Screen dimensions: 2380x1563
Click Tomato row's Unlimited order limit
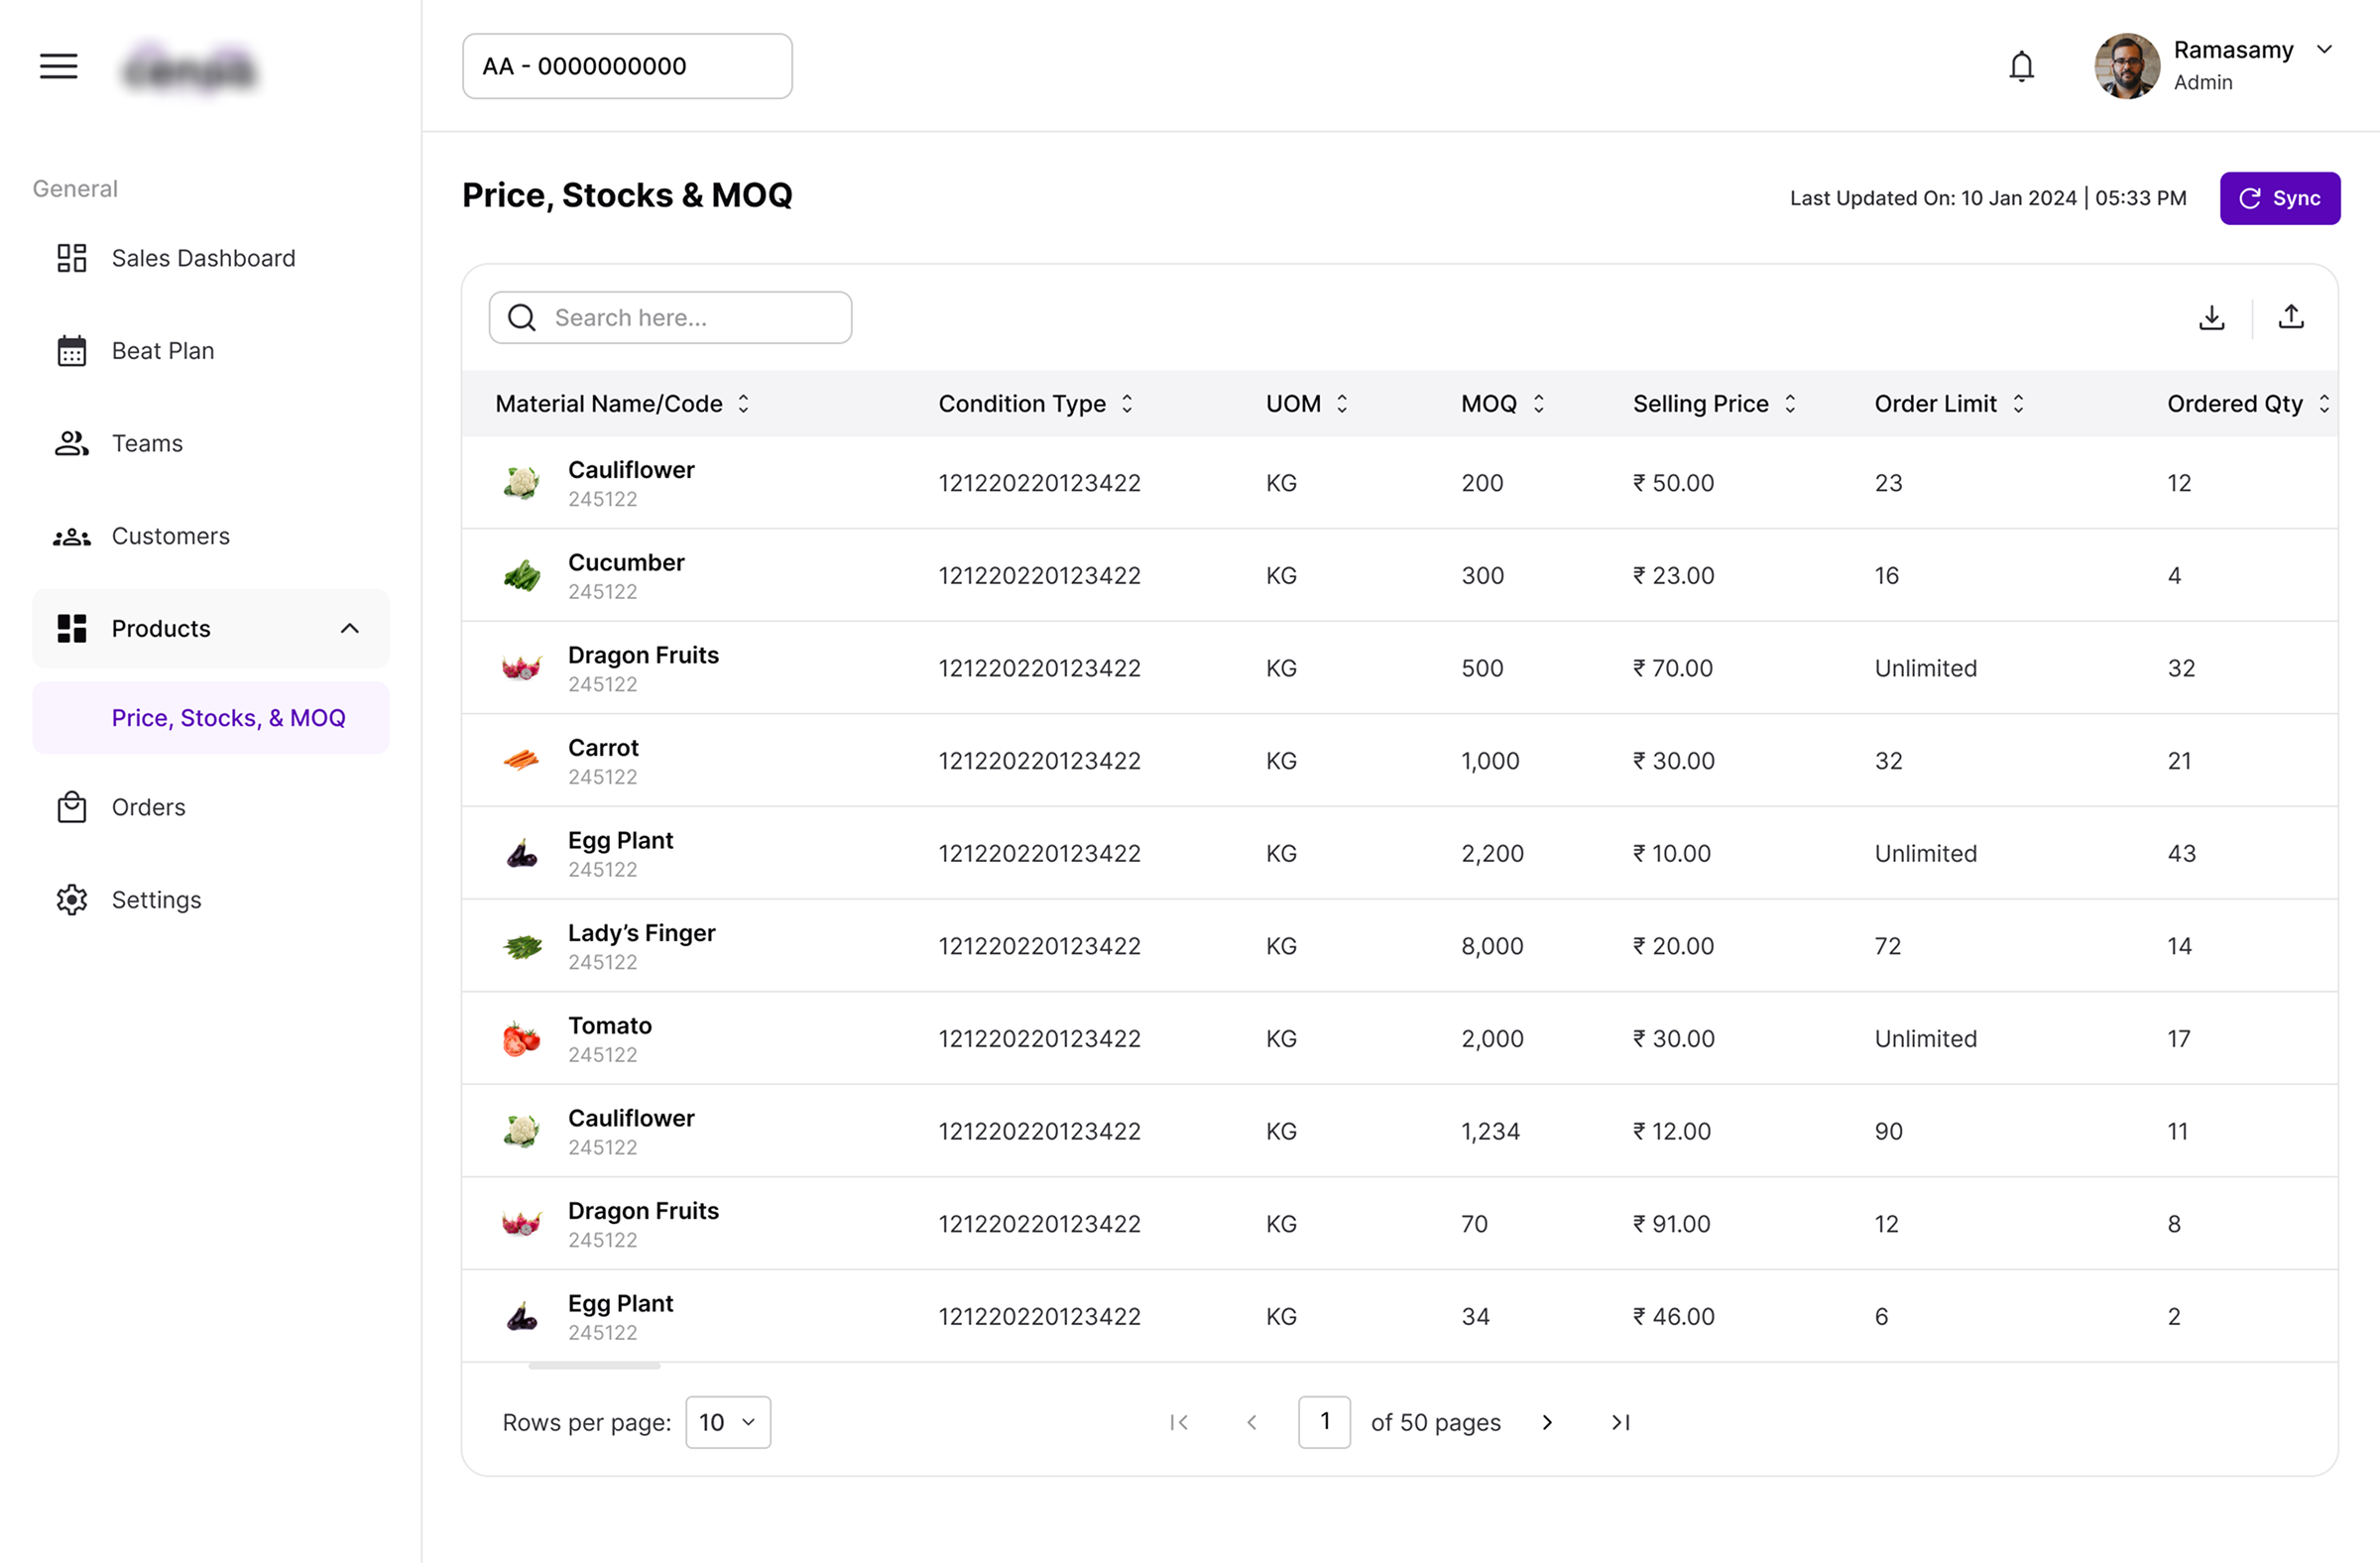click(x=1925, y=1039)
